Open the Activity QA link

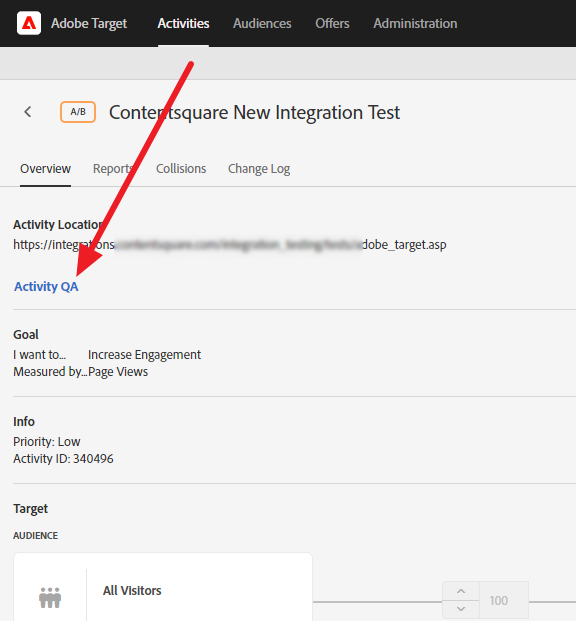tap(46, 286)
